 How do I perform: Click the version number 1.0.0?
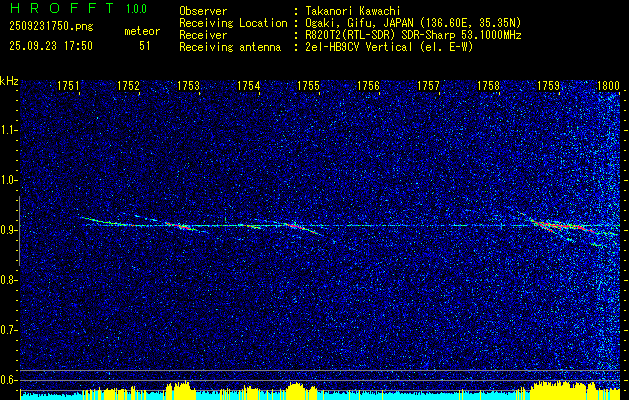coord(139,9)
